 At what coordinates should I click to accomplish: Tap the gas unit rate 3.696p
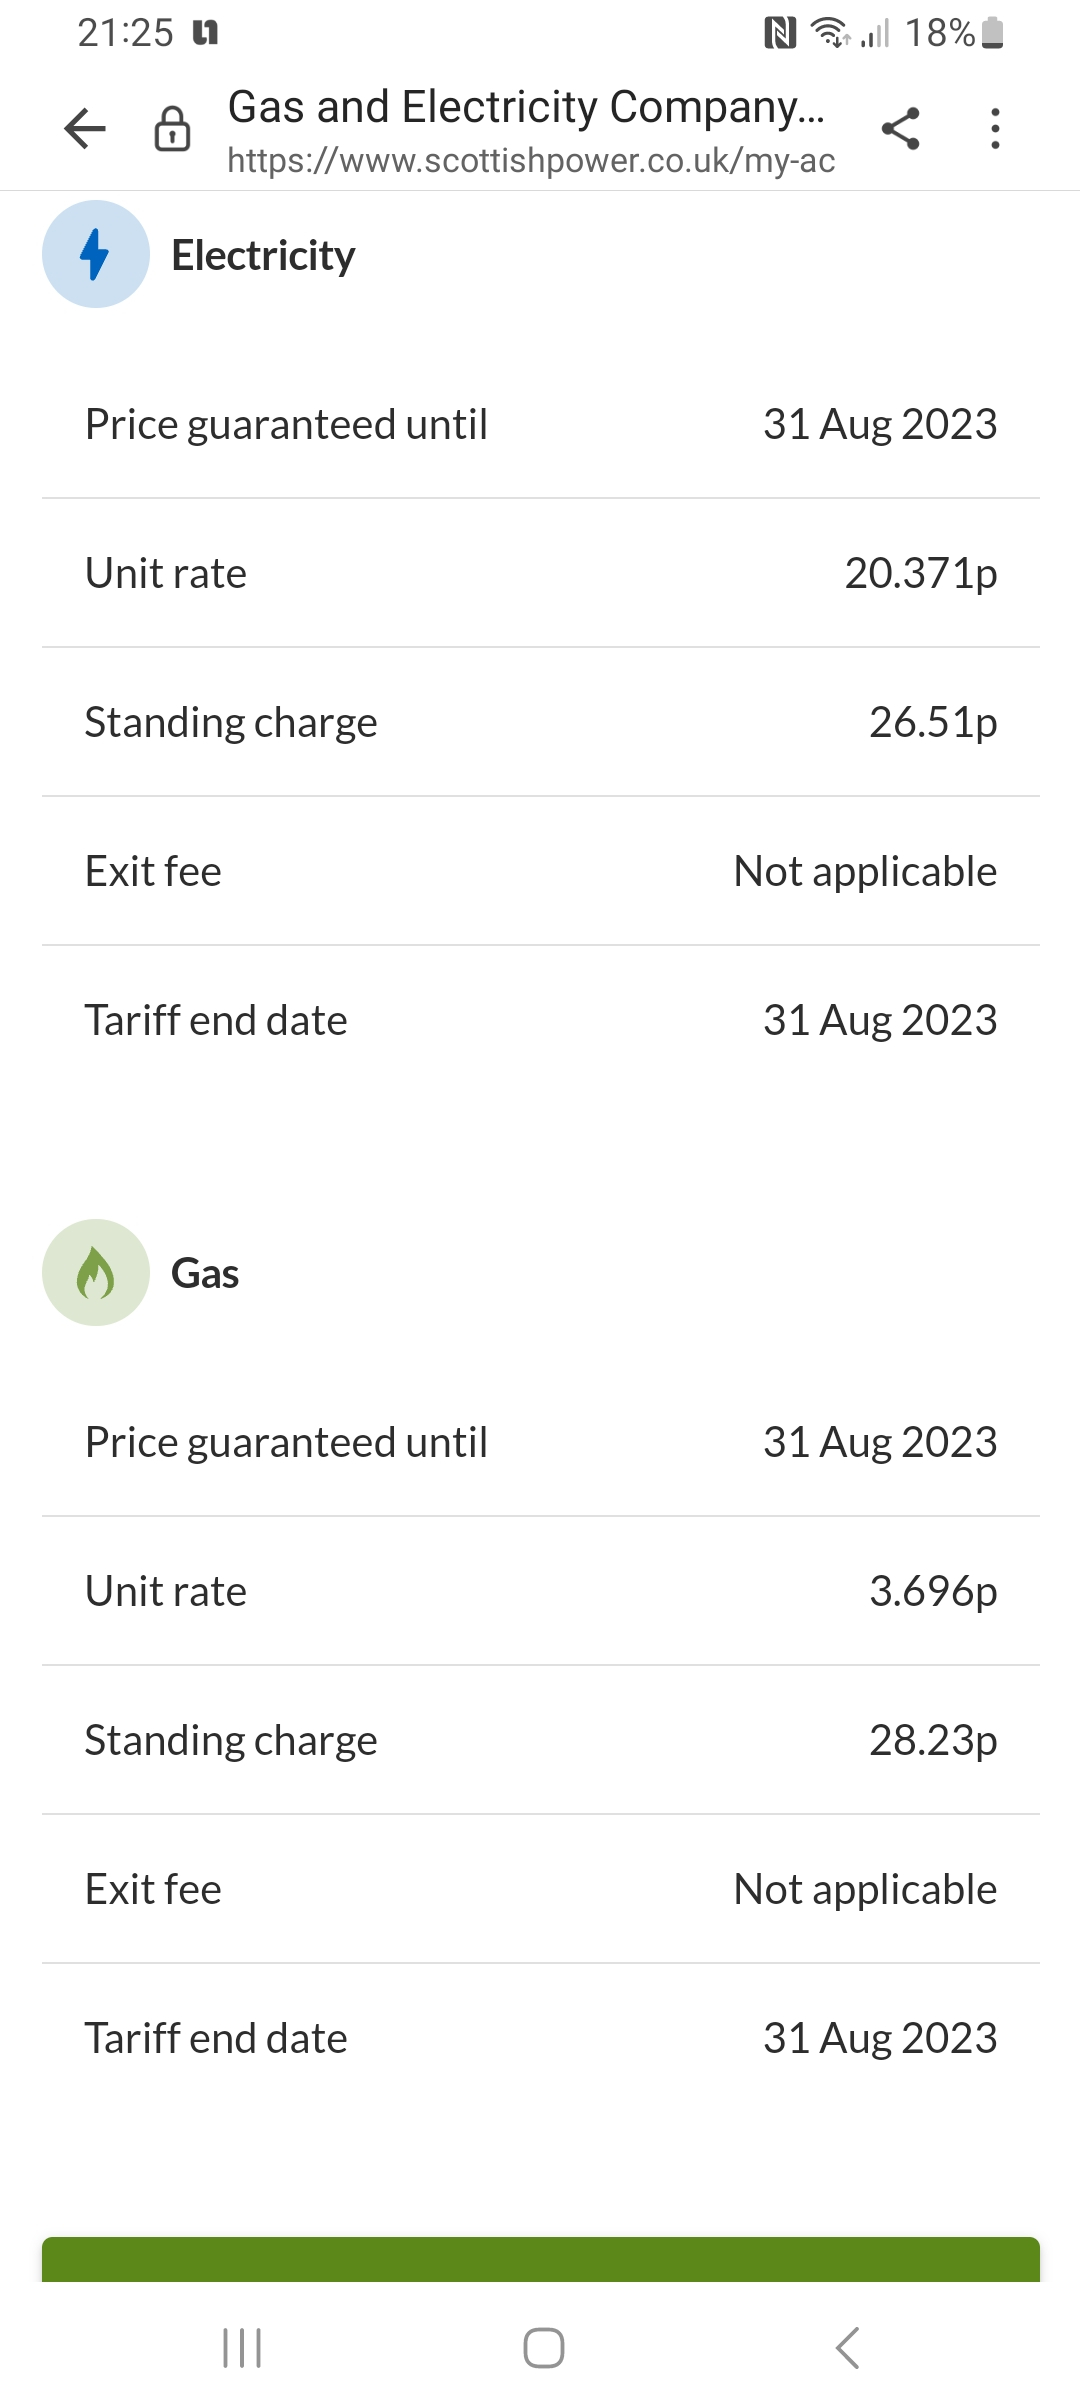click(x=932, y=1592)
